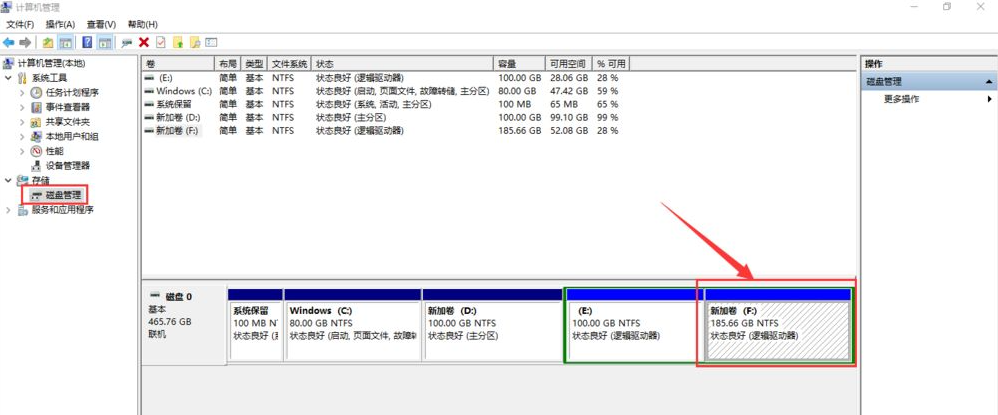
Task: Sort by the 容量 column header
Action: click(x=520, y=64)
